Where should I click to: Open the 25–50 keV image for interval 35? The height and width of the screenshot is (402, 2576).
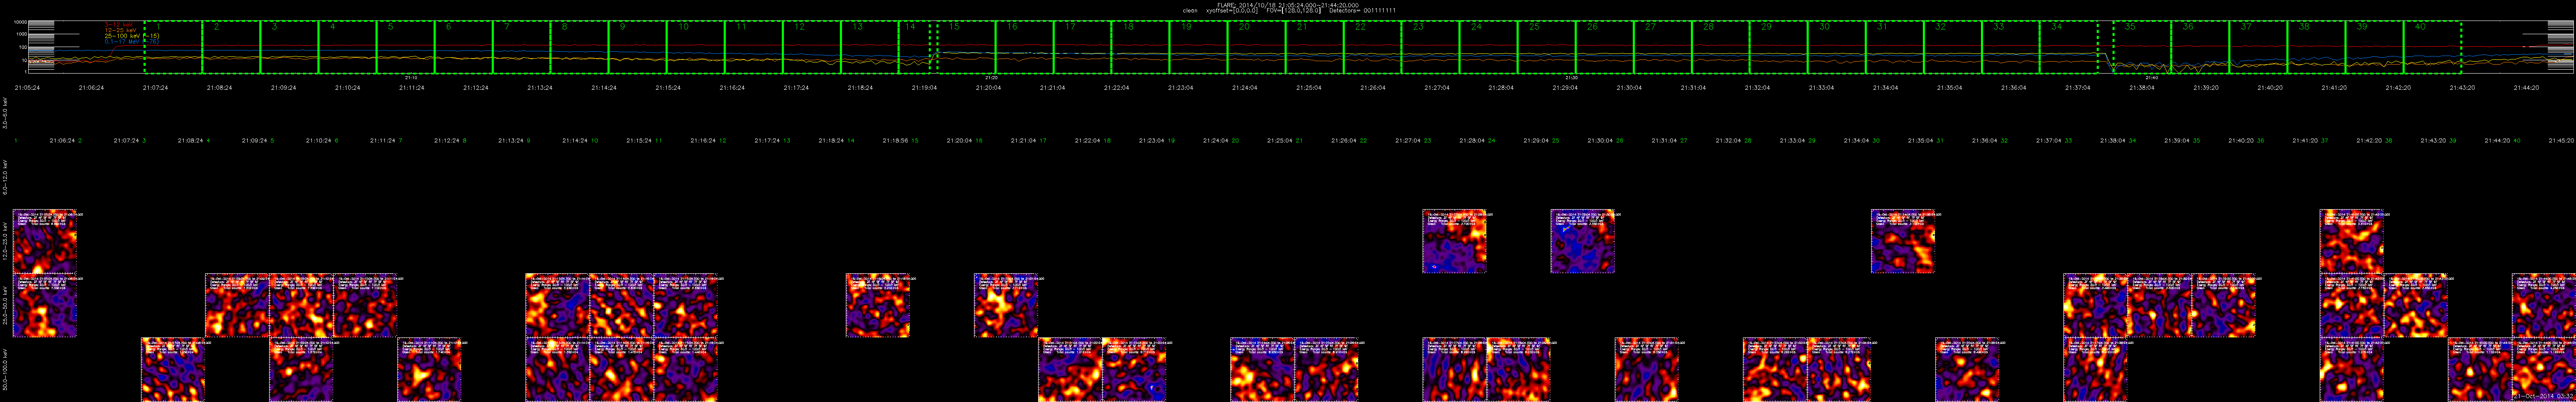click(x=2223, y=305)
